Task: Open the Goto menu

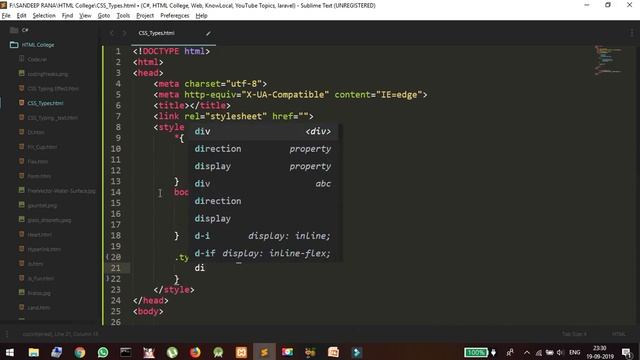Action: click(x=104, y=16)
